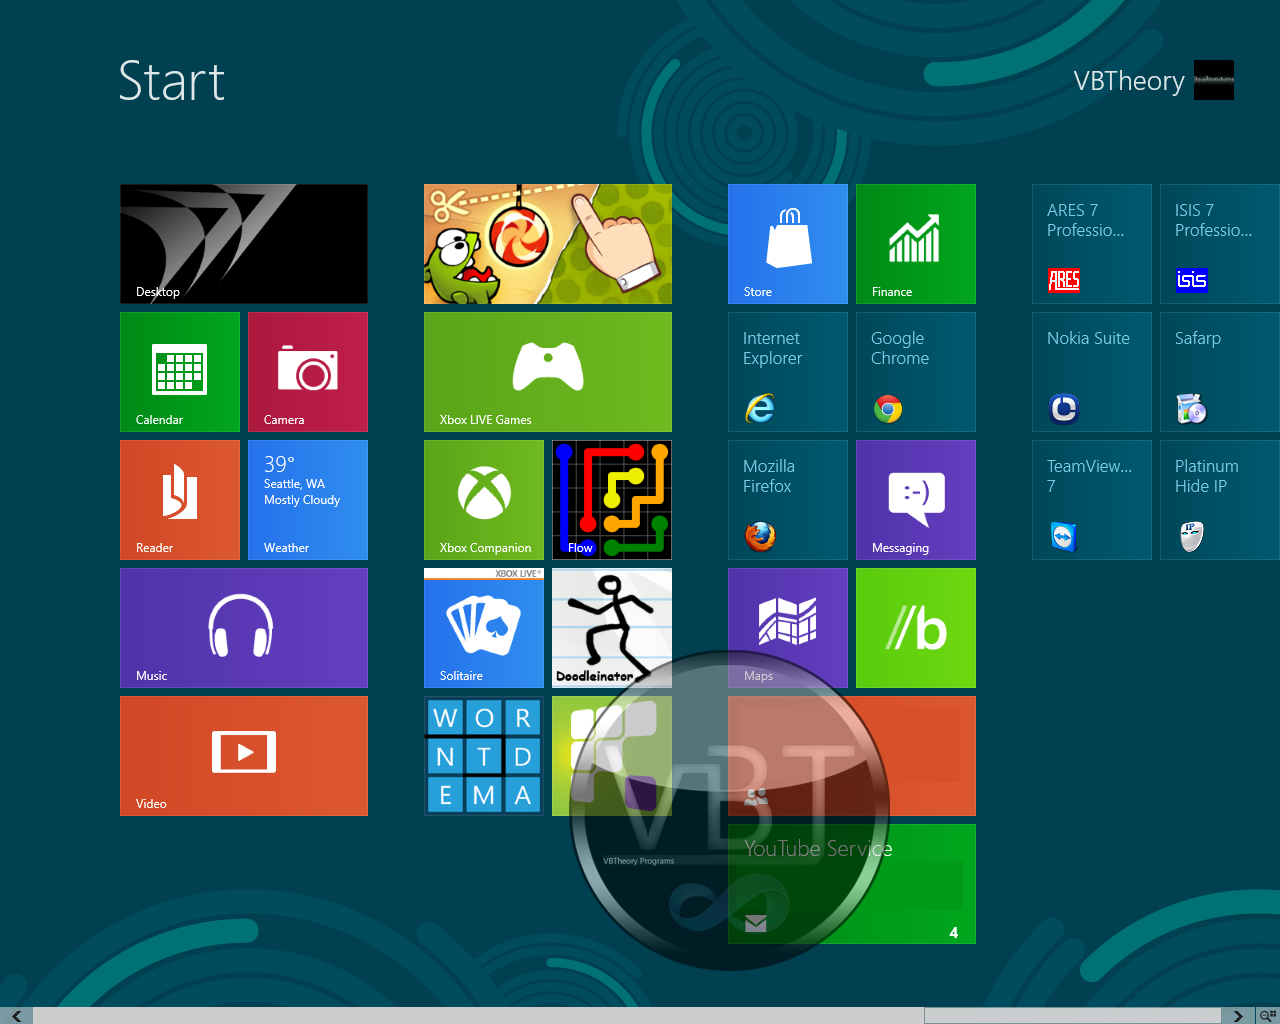This screenshot has width=1280, height=1024.
Task: Open the Xbox Companion tile
Action: (x=484, y=500)
